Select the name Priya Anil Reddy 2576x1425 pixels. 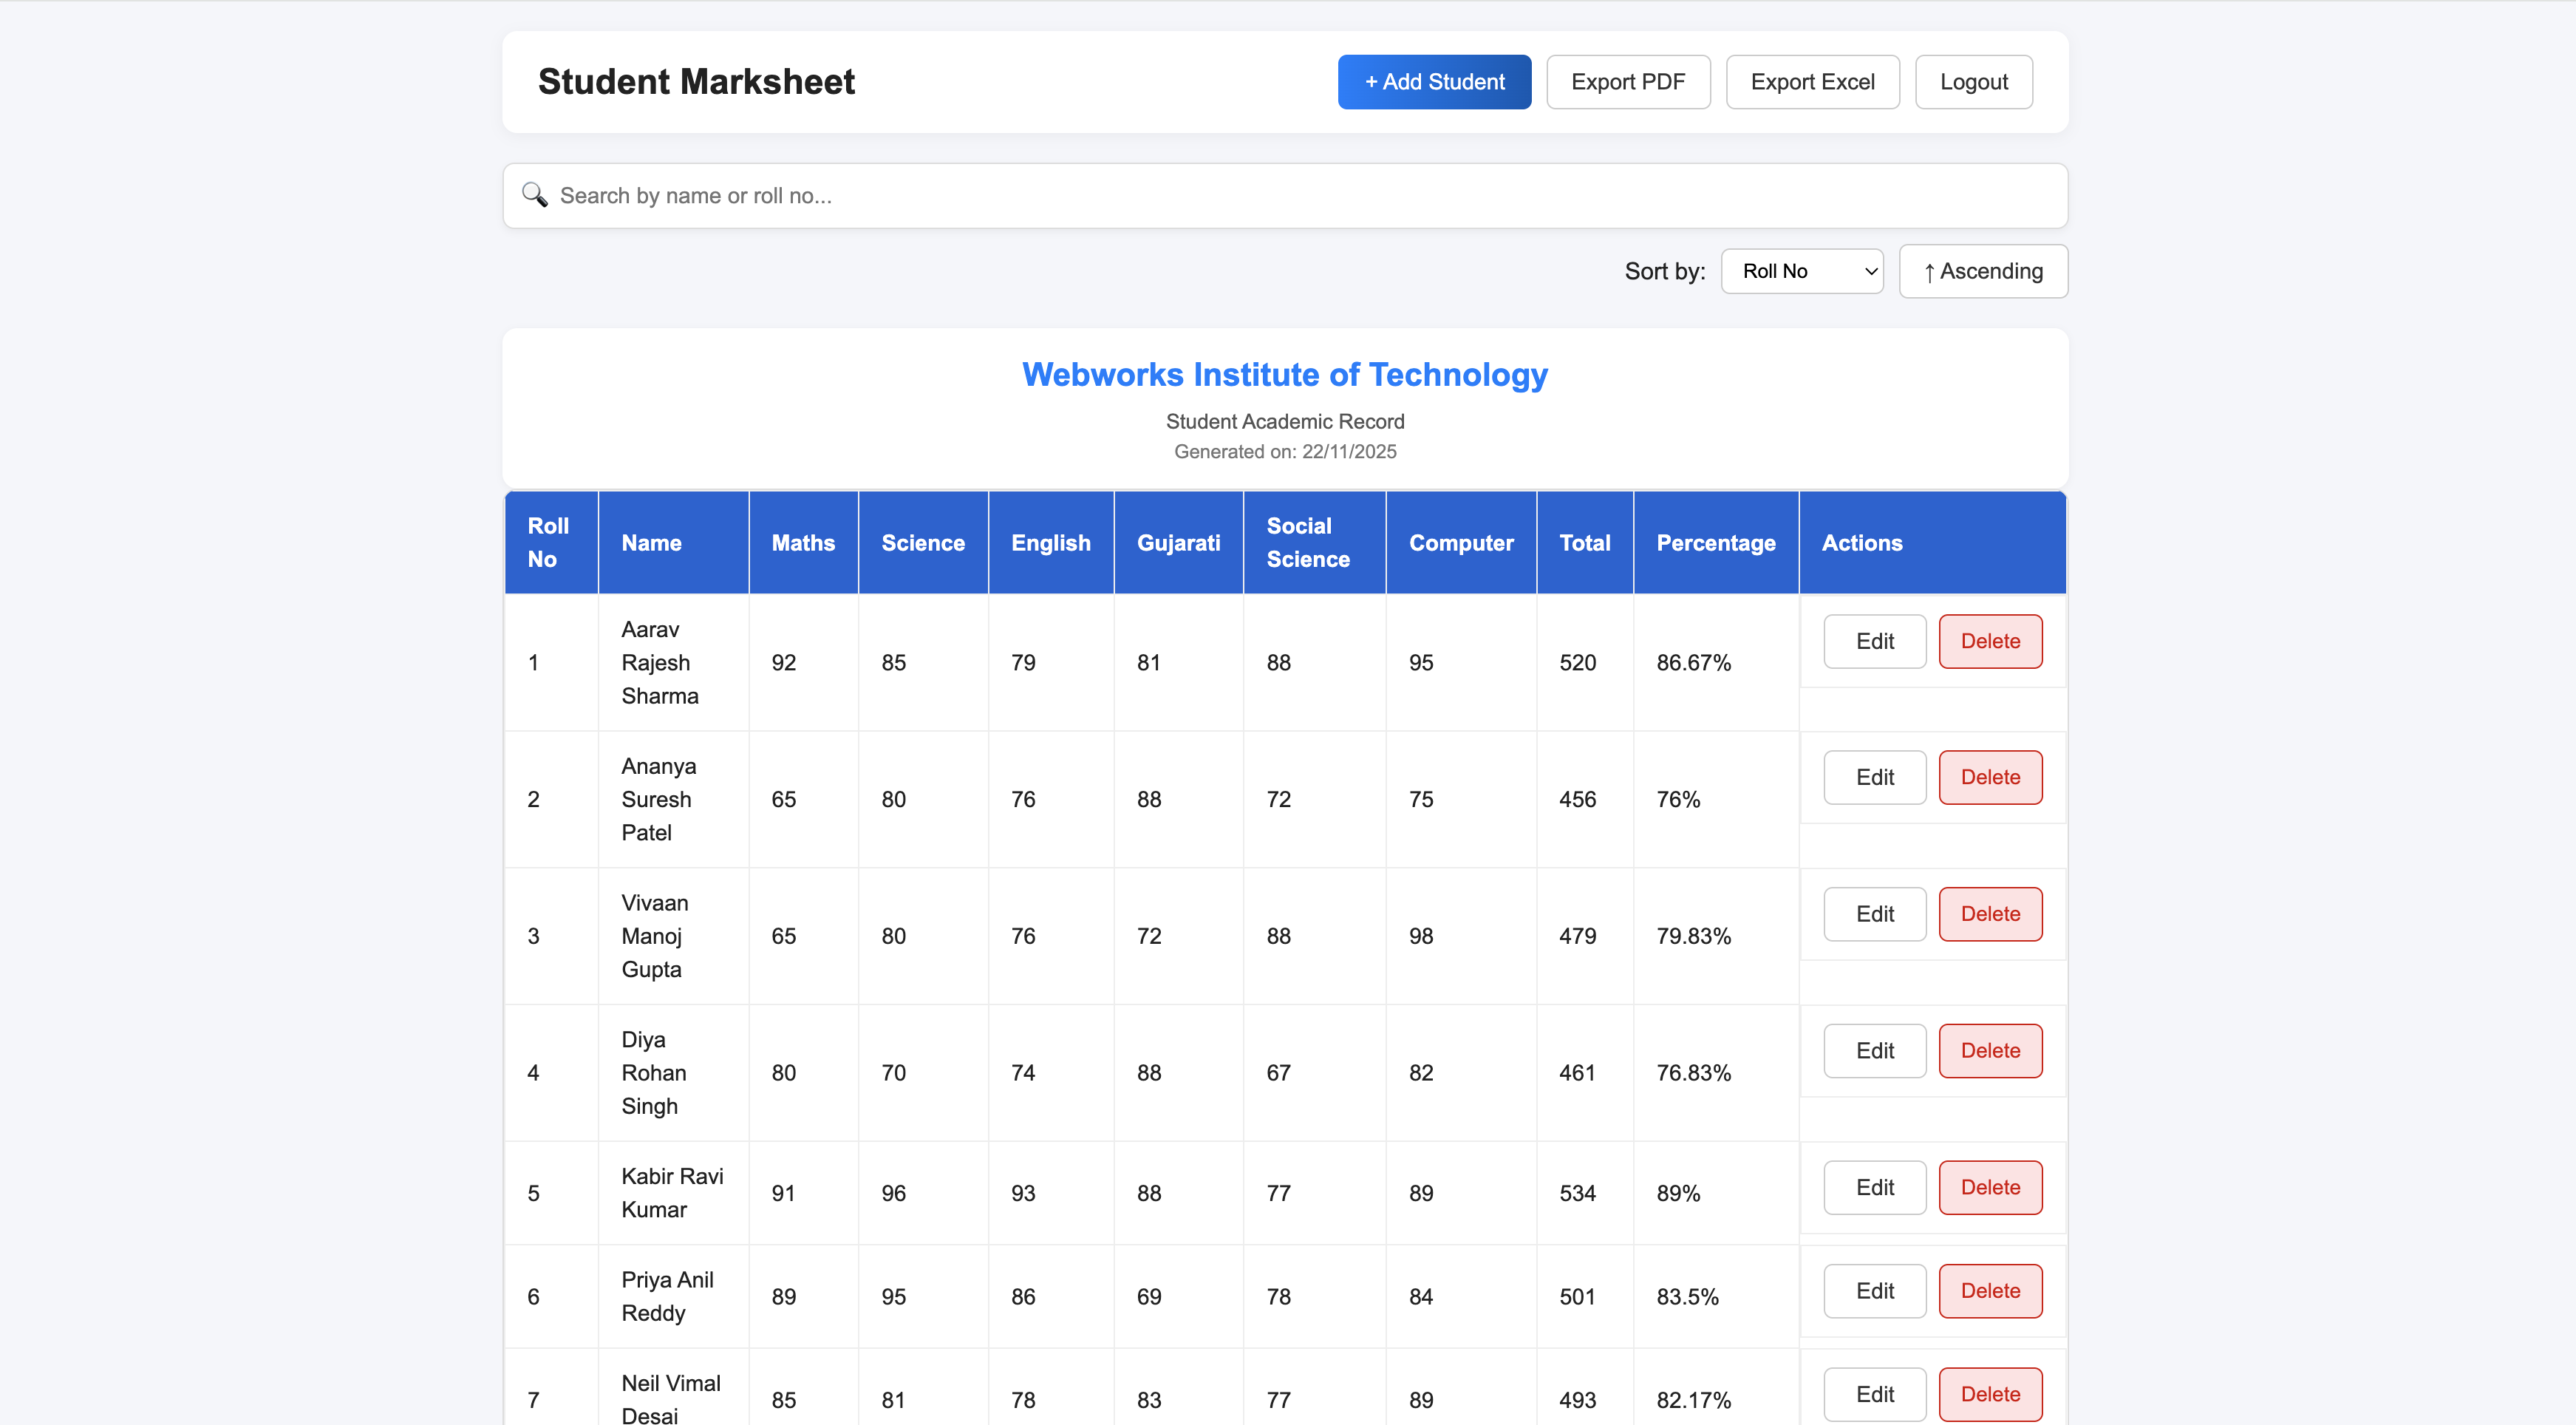coord(667,1297)
